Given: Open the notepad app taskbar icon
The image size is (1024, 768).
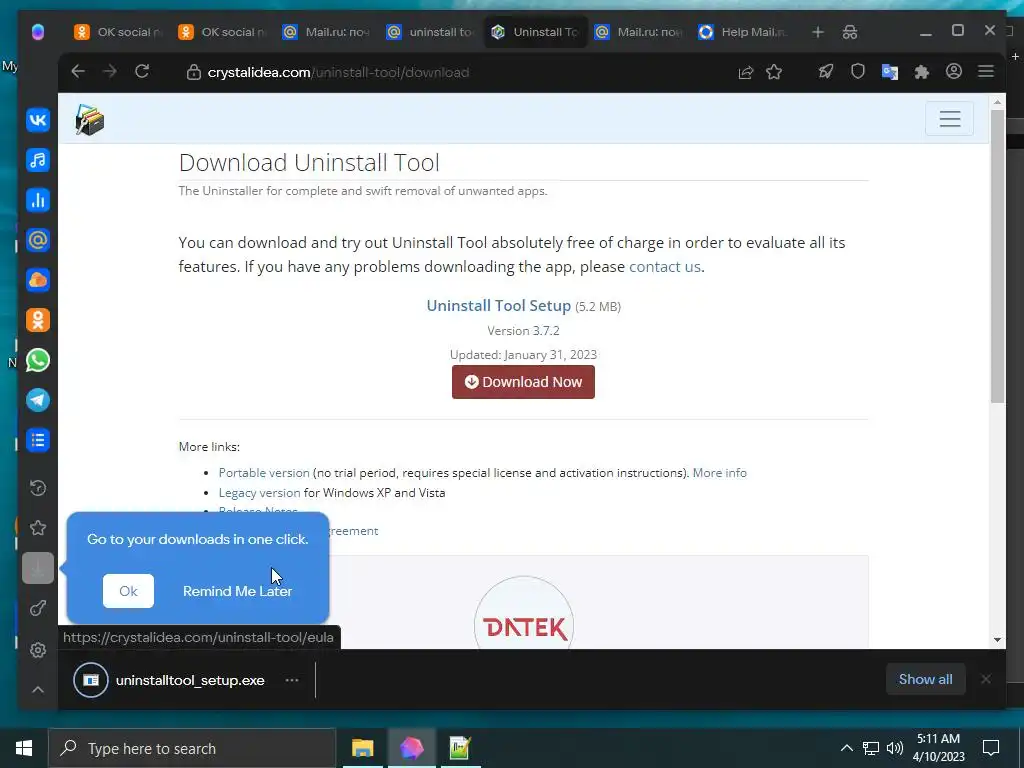Looking at the screenshot, I should pyautogui.click(x=460, y=748).
